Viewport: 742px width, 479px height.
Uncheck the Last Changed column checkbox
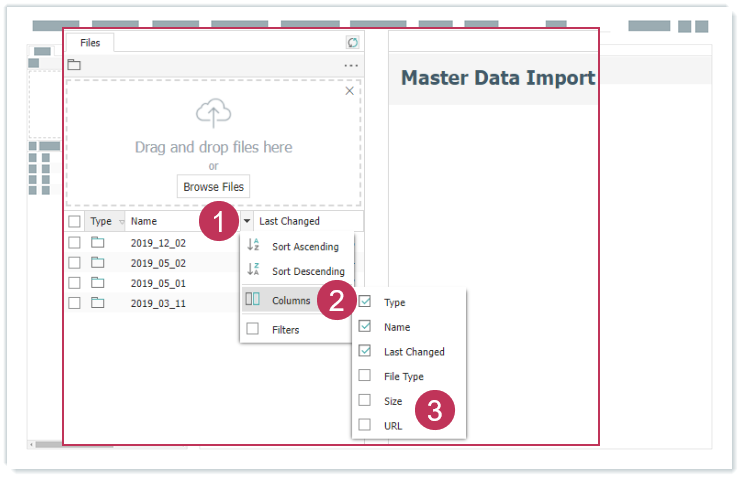(365, 351)
